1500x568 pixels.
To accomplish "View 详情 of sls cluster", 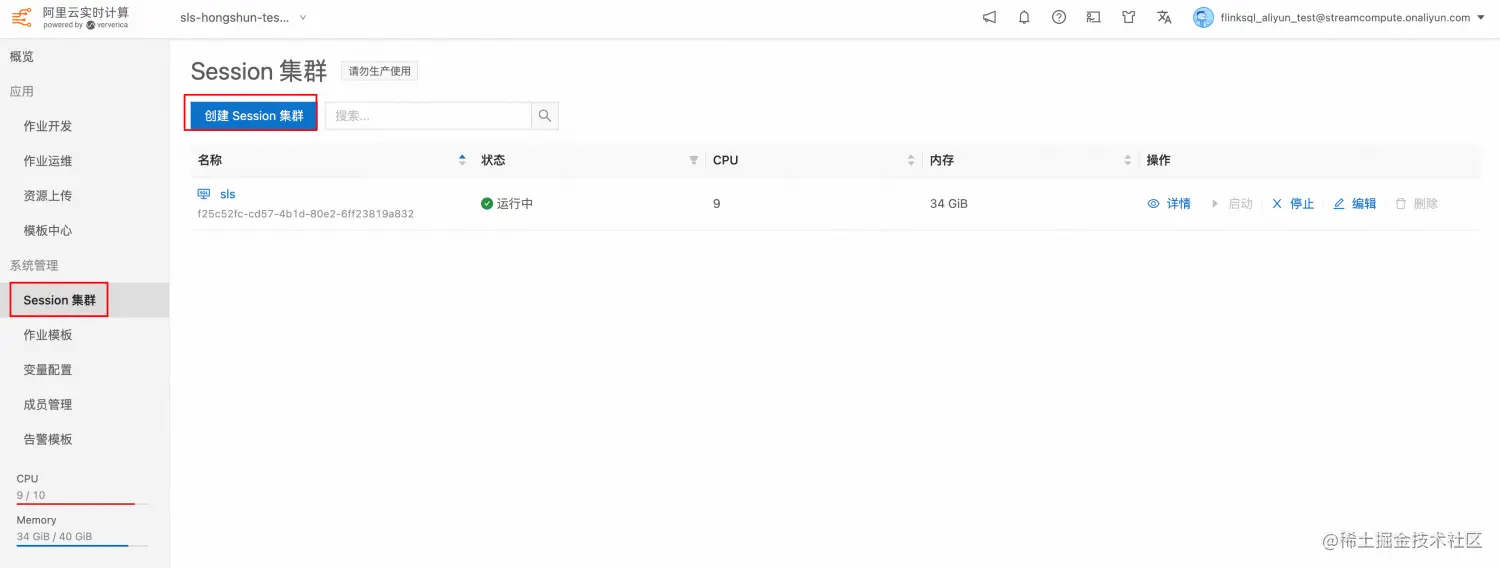I will tap(1169, 204).
